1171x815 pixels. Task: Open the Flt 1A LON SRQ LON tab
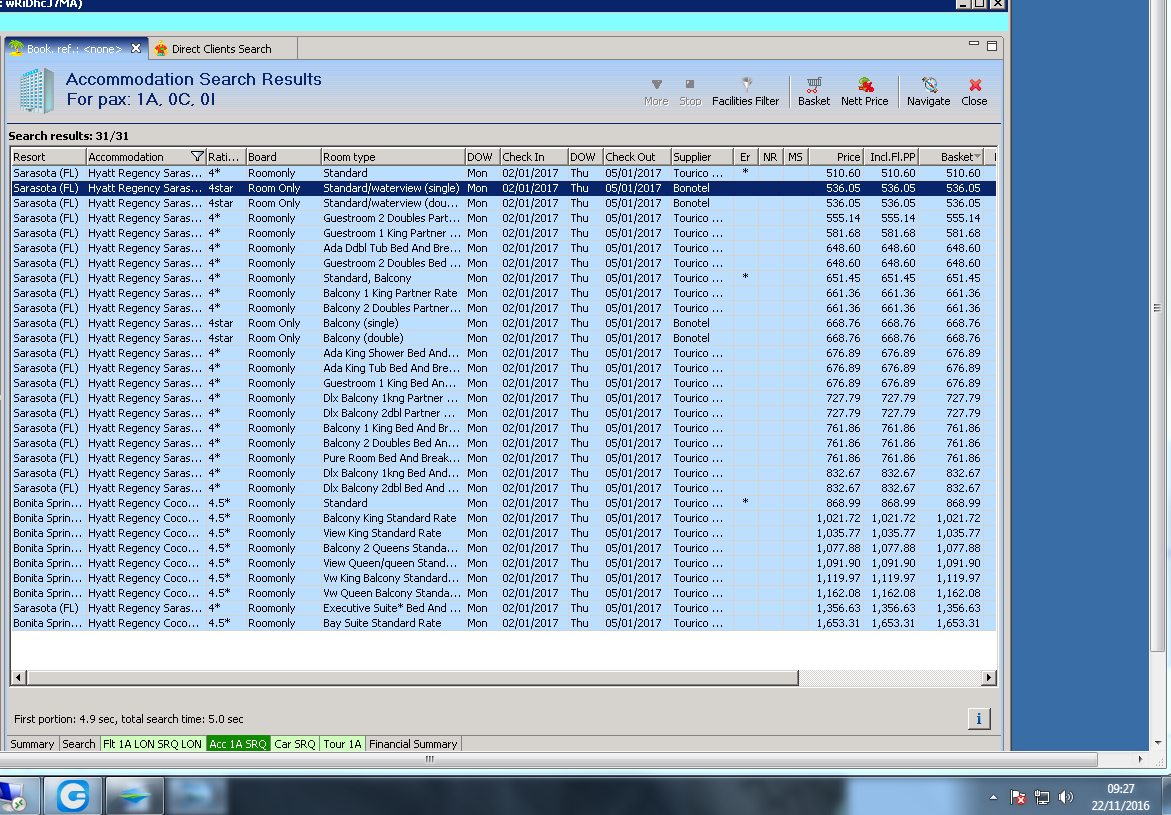152,744
